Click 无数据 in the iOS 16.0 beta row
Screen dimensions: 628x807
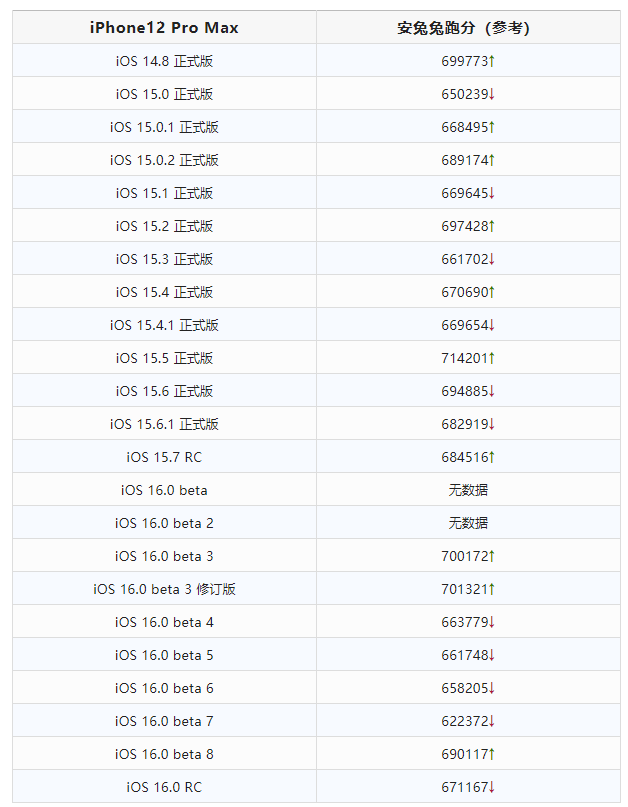pos(468,490)
